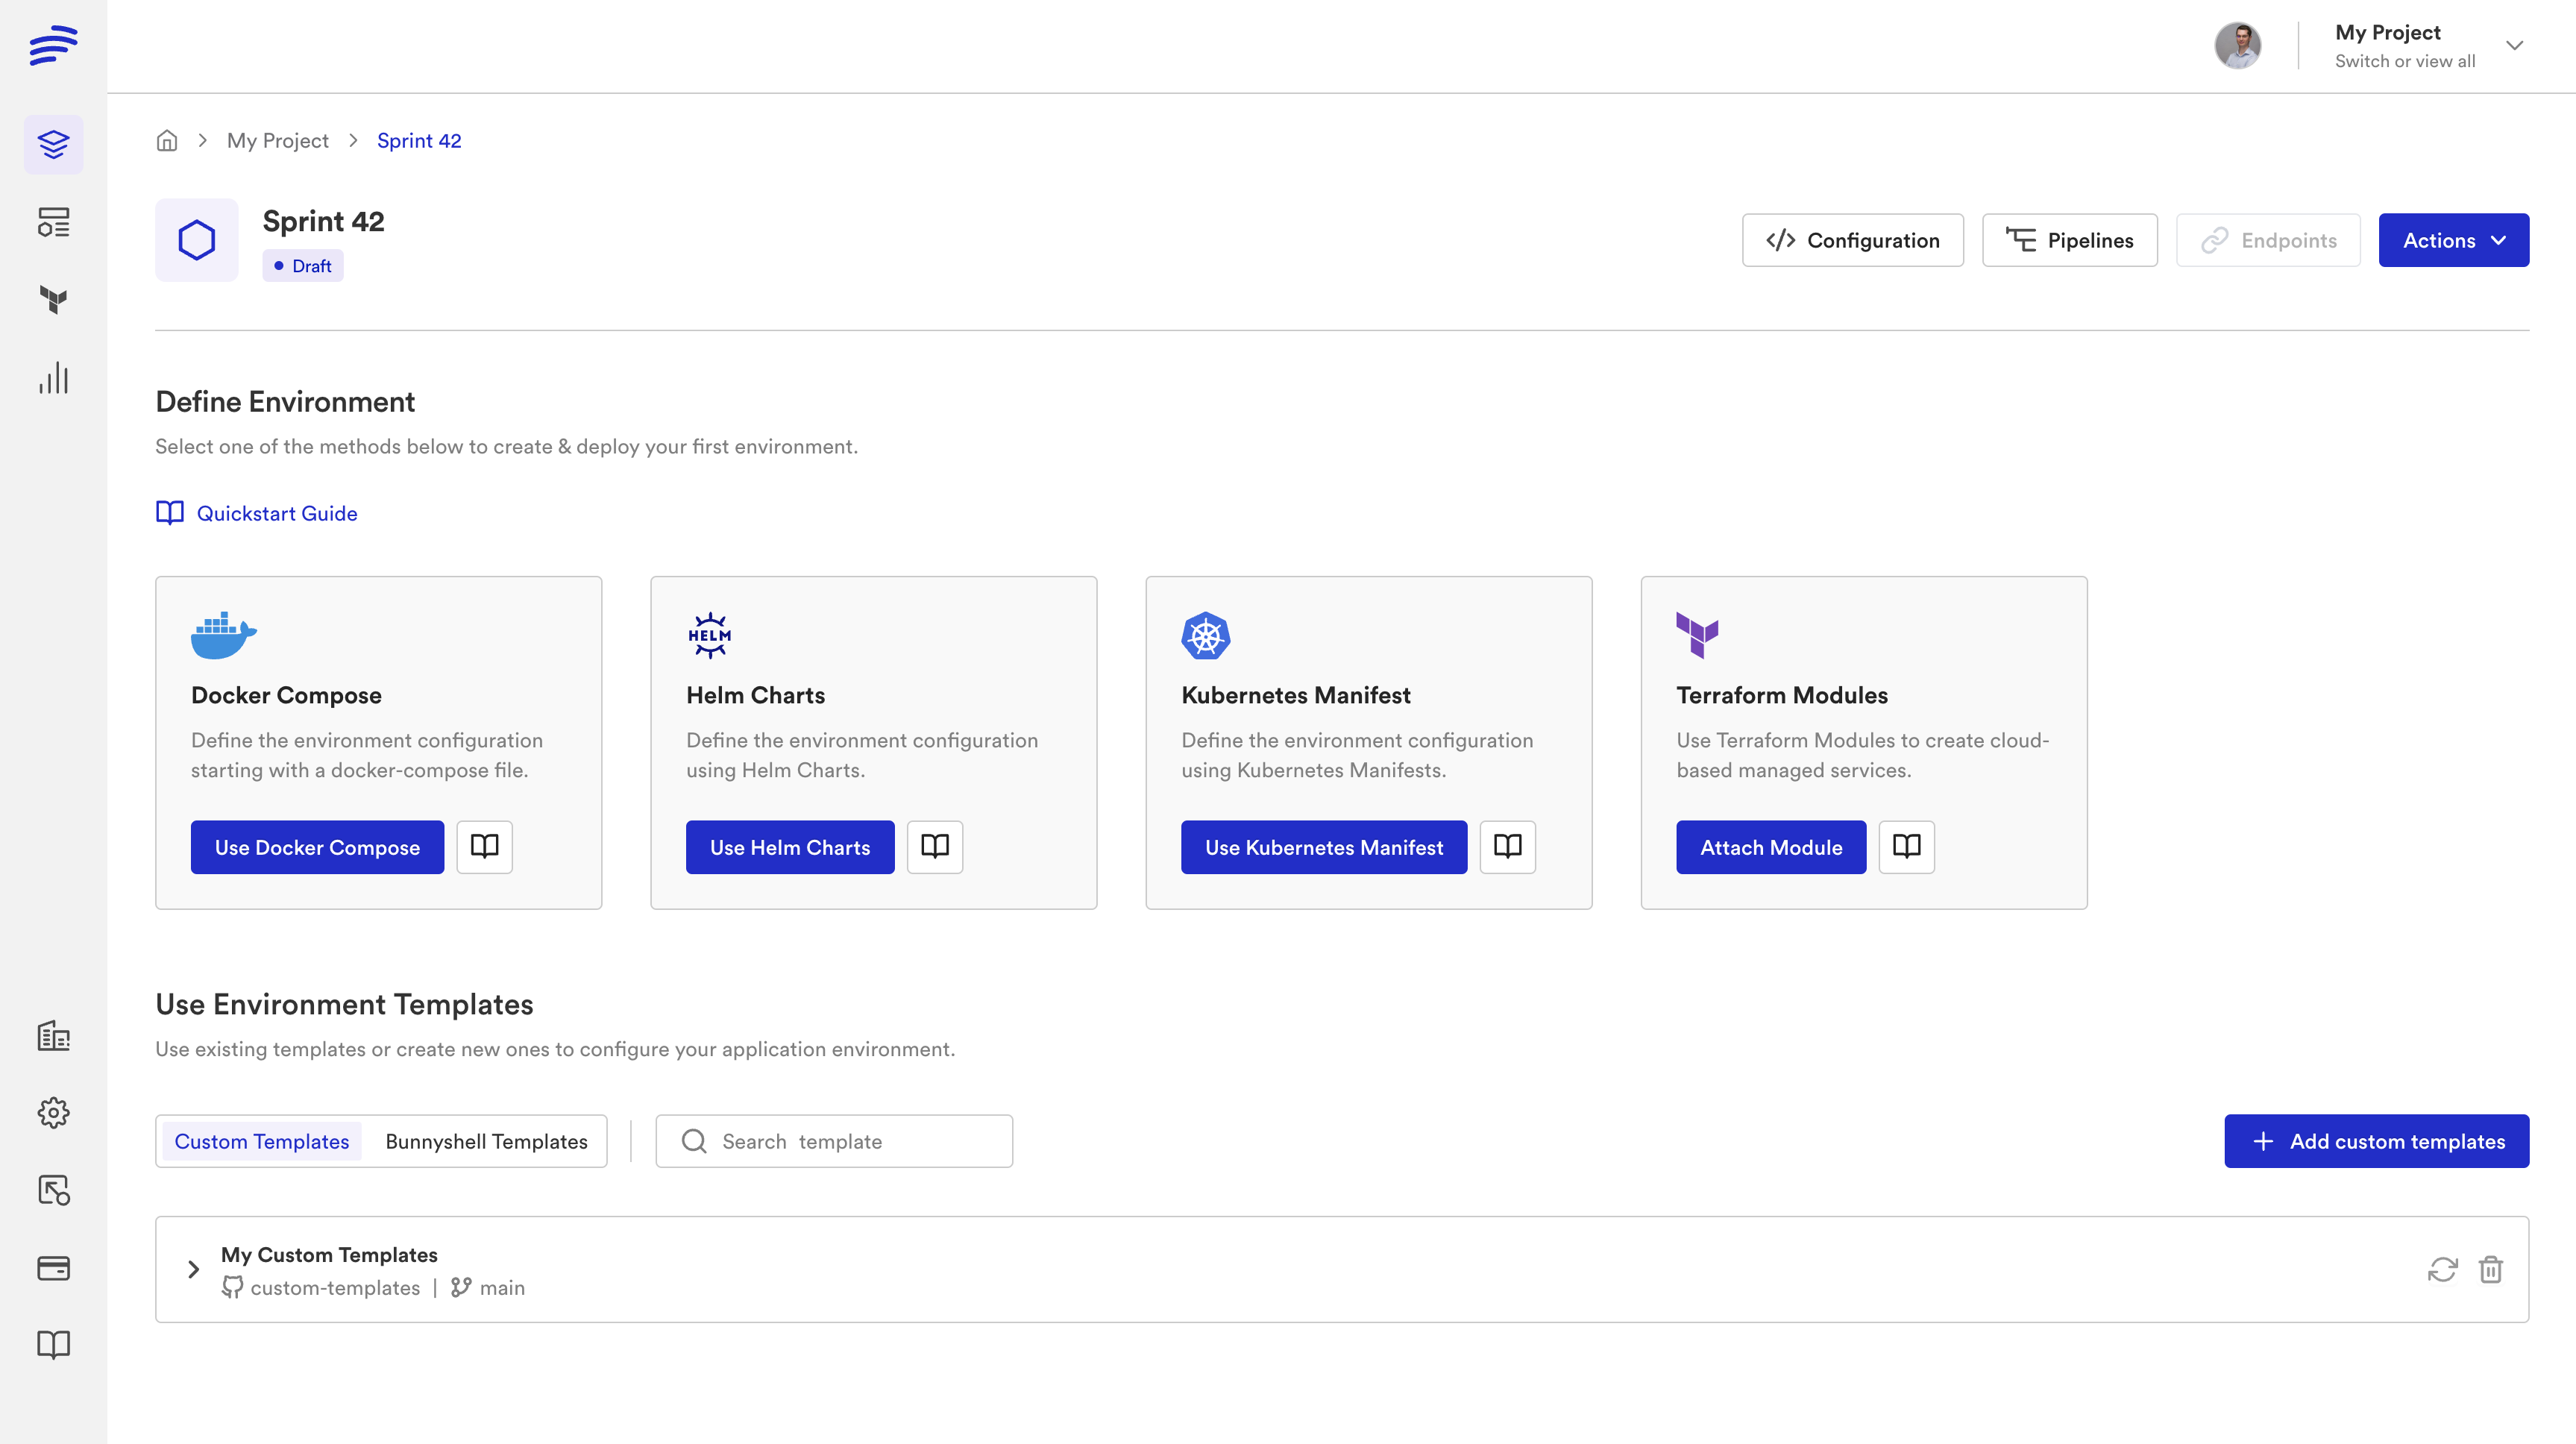
Task: Click the Add custom templates button
Action: (x=2376, y=1141)
